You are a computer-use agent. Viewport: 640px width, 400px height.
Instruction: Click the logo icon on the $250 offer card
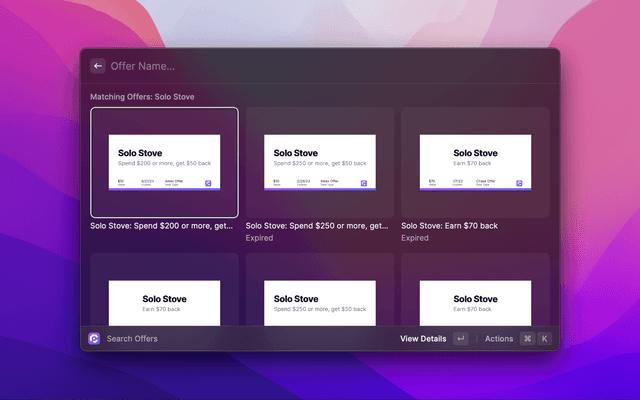click(x=365, y=183)
